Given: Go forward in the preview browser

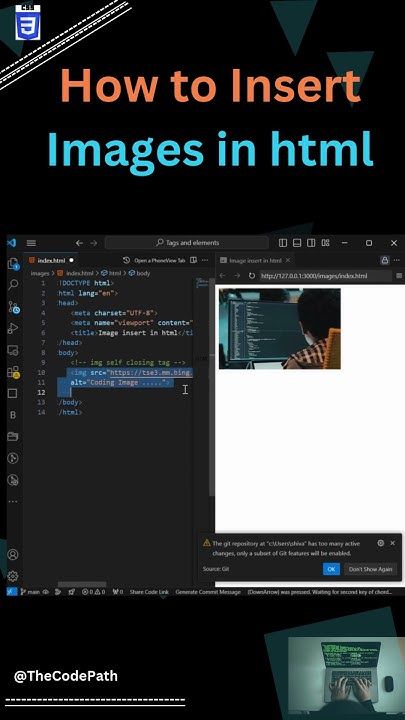Looking at the screenshot, I should [237, 276].
